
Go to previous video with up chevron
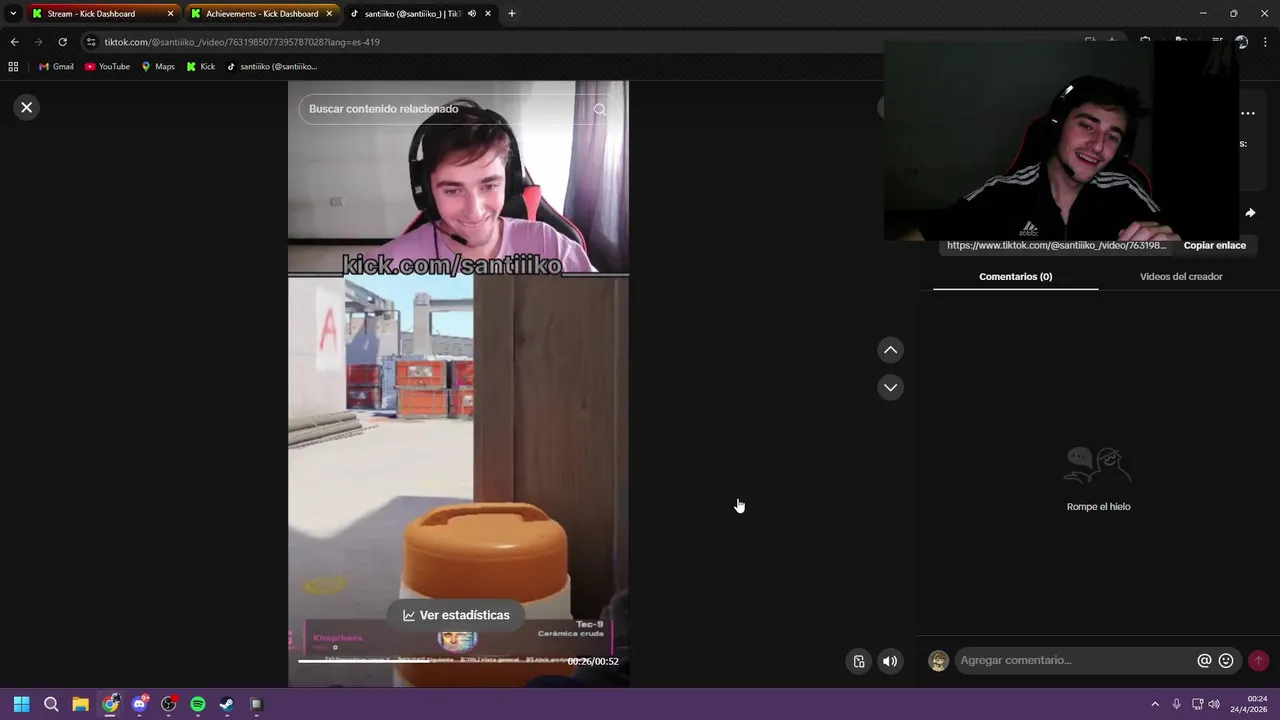[890, 350]
